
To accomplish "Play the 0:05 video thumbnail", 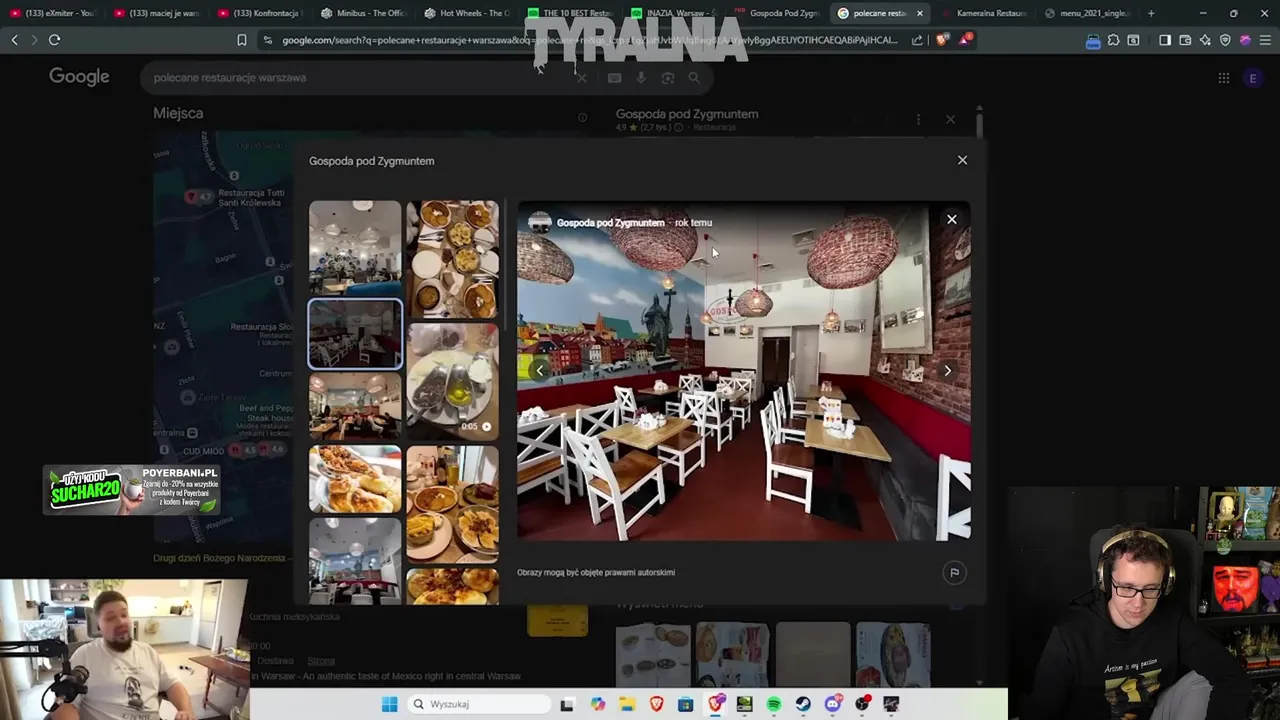I will (452, 381).
